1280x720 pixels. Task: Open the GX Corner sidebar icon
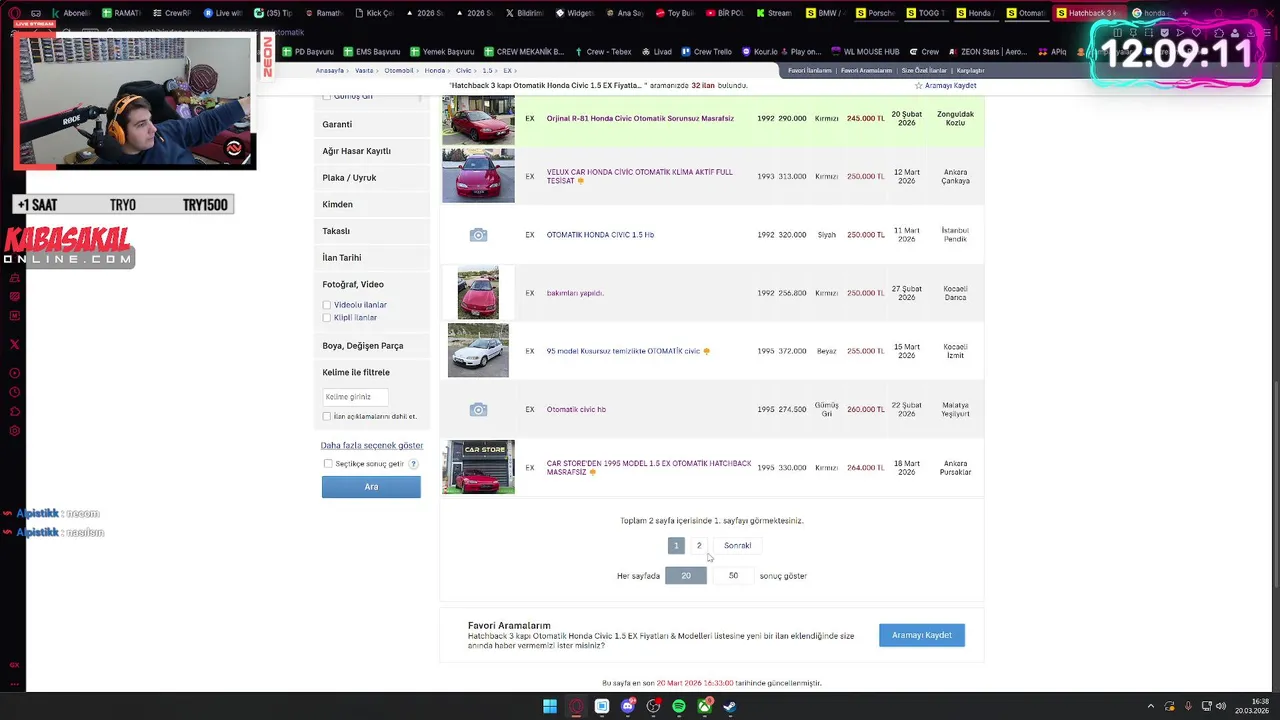pyautogui.click(x=14, y=665)
